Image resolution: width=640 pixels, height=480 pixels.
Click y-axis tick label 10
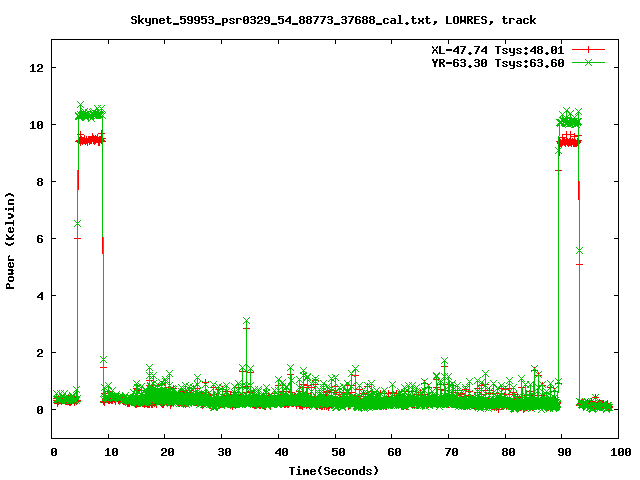coord(36,125)
